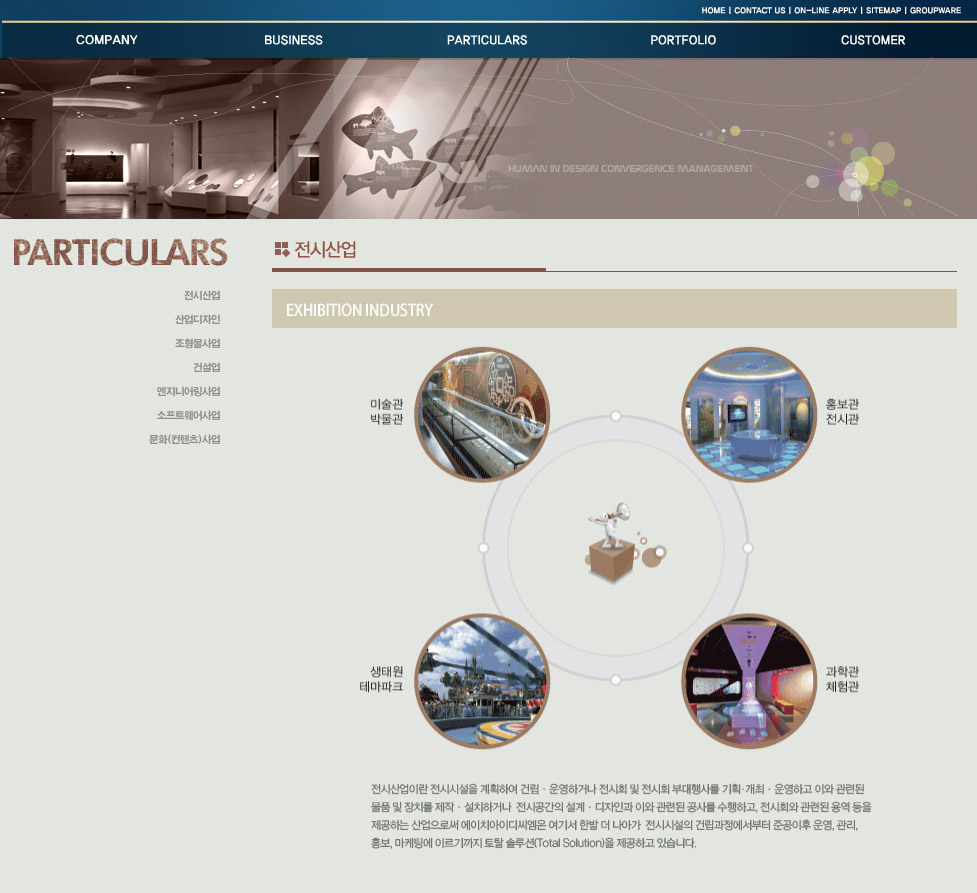The height and width of the screenshot is (893, 977).
Task: Click the large PARTICULARS sidebar title
Action: pos(120,252)
